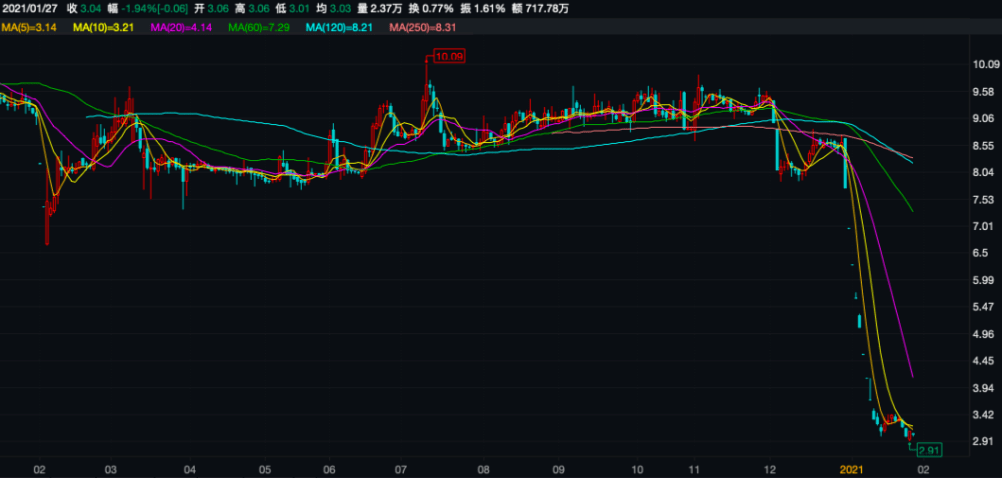The height and width of the screenshot is (478, 1002).
Task: Select the MA(60)=7.29 green indicator label
Action: coord(260,27)
